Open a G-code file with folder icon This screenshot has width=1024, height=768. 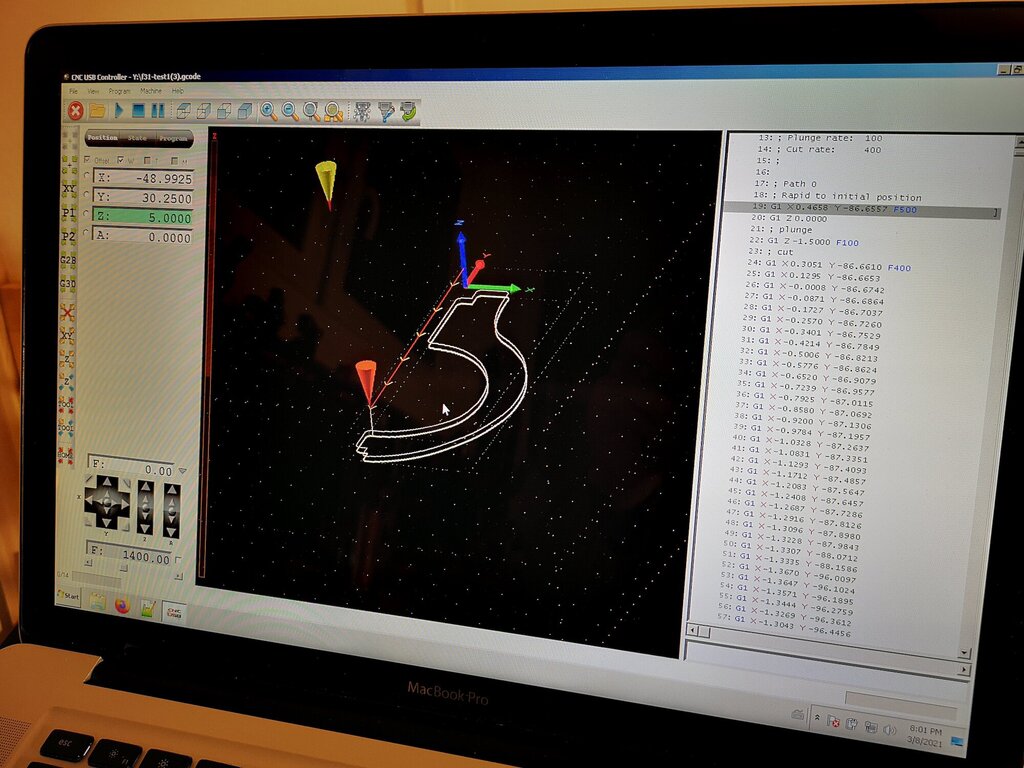(98, 110)
